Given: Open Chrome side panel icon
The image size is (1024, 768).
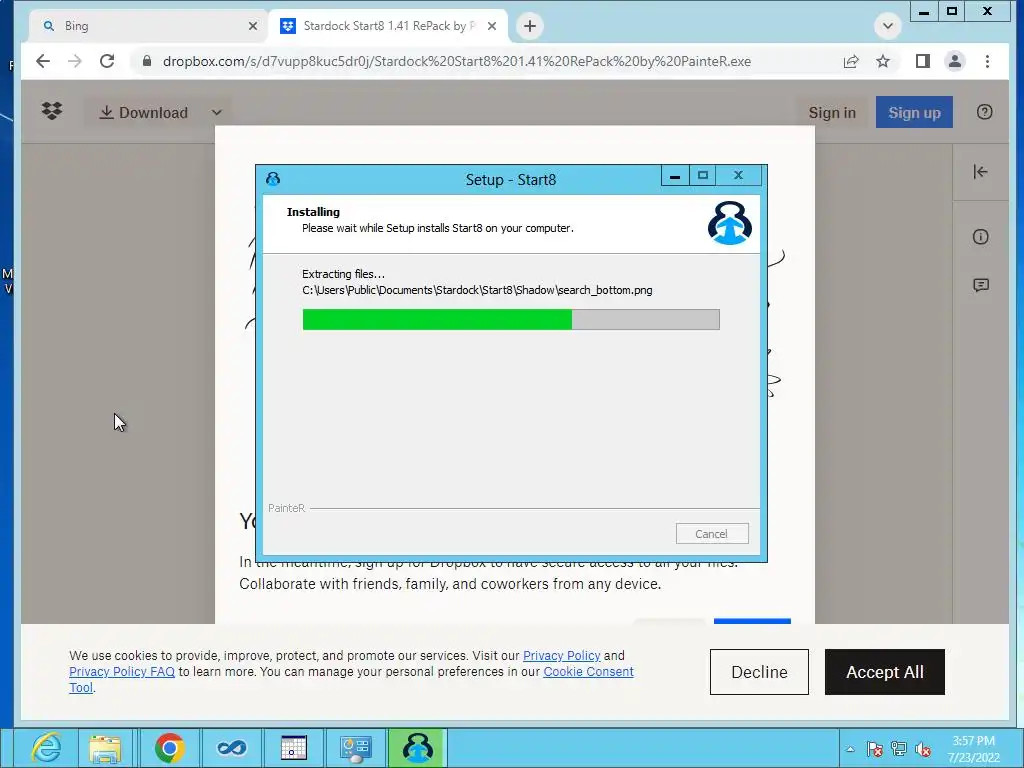Looking at the screenshot, I should (x=922, y=61).
